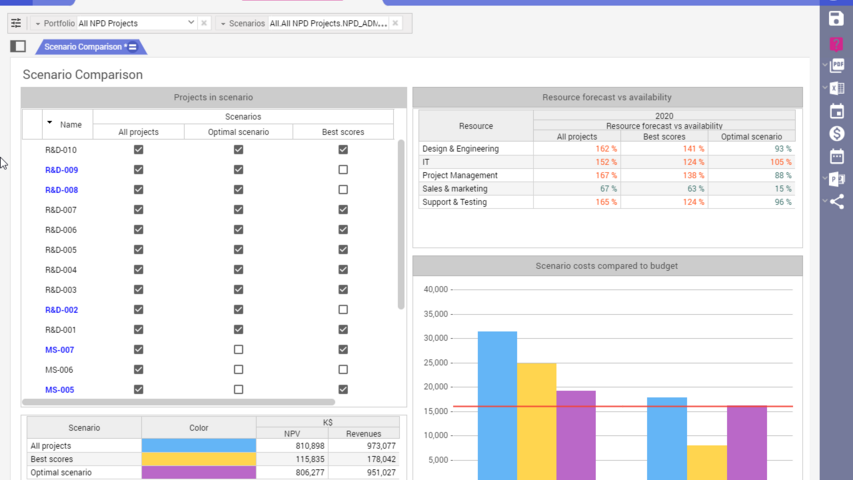Enable R&D-009 in Best scores column
Viewport: 853px width, 480px height.
(x=343, y=170)
